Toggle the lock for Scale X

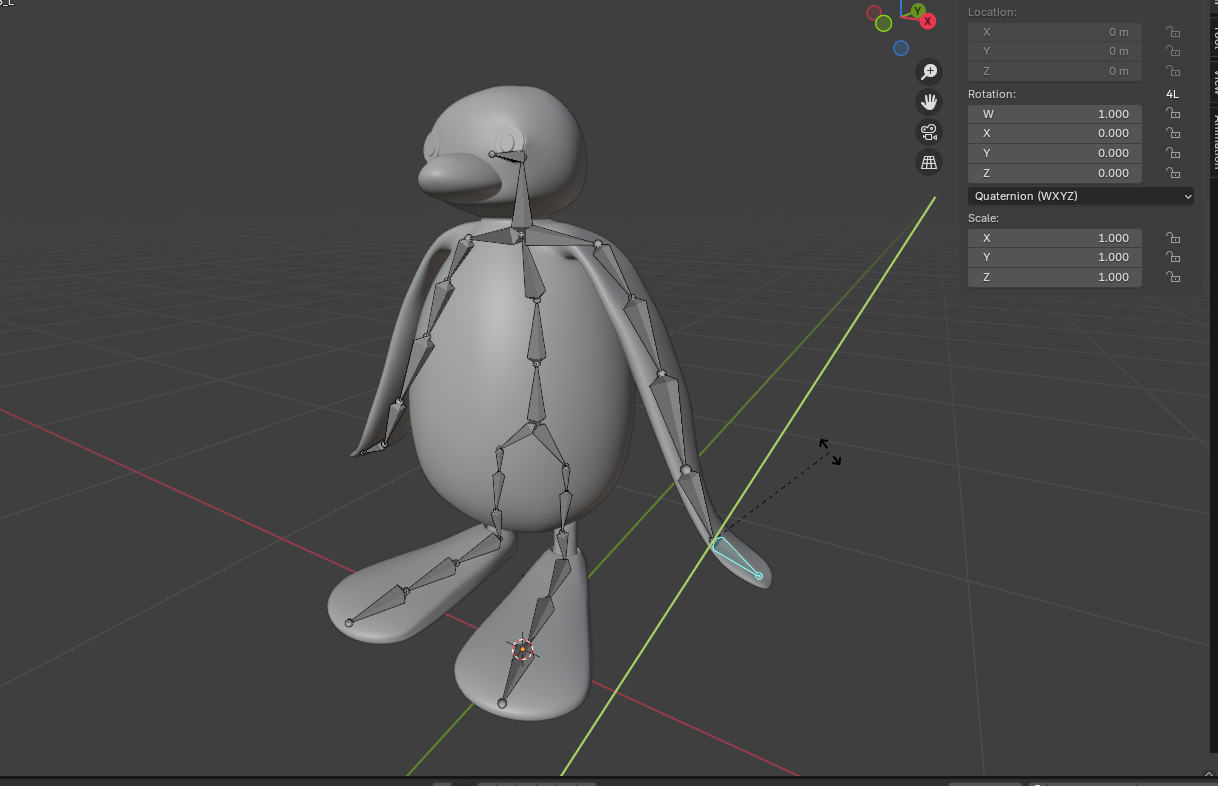tap(1173, 238)
